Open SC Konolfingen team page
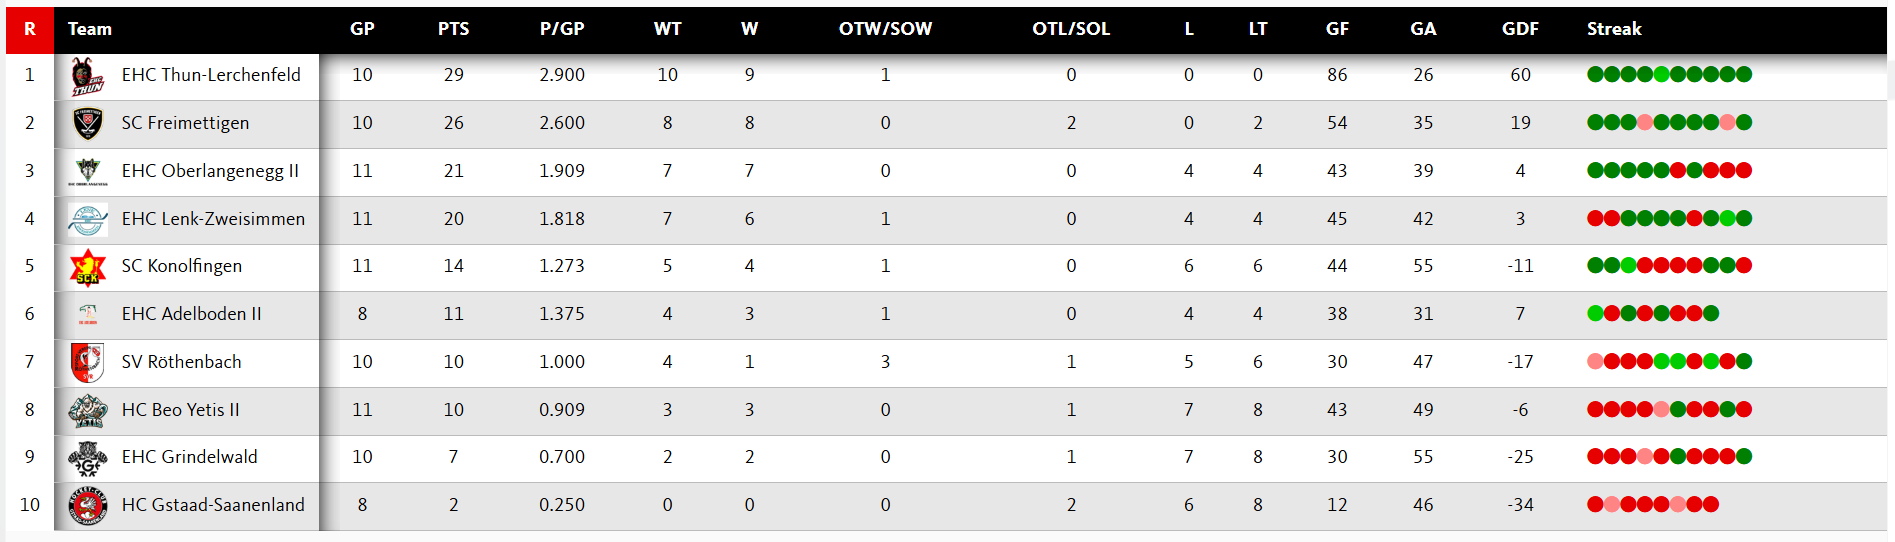Image resolution: width=1895 pixels, height=542 pixels. pos(181,266)
